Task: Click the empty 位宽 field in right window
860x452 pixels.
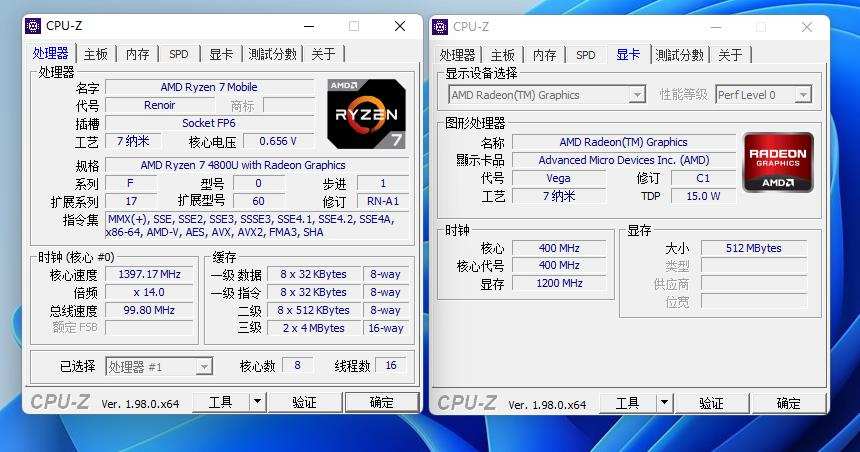Action: point(754,301)
